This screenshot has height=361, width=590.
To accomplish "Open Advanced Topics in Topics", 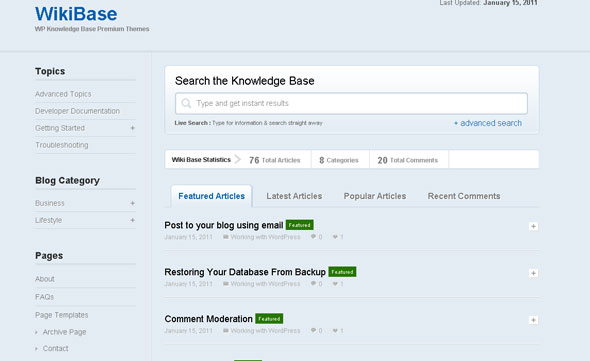I will point(63,94).
